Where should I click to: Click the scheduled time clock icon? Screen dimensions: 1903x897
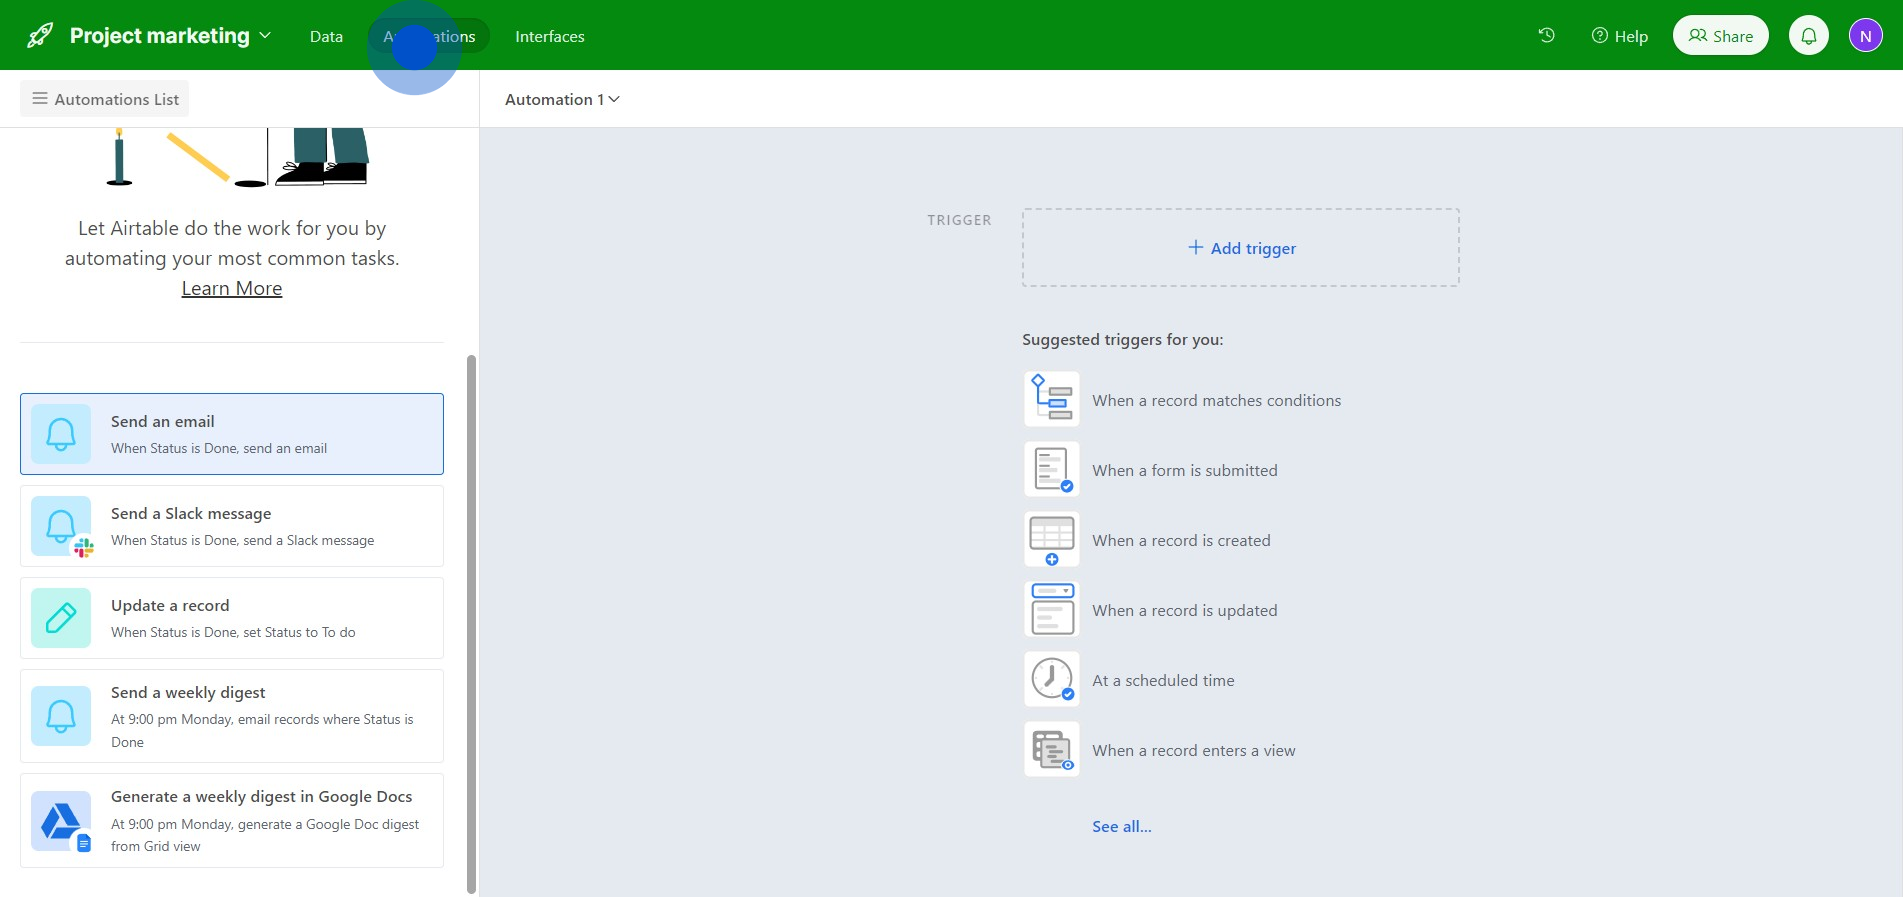[1052, 680]
